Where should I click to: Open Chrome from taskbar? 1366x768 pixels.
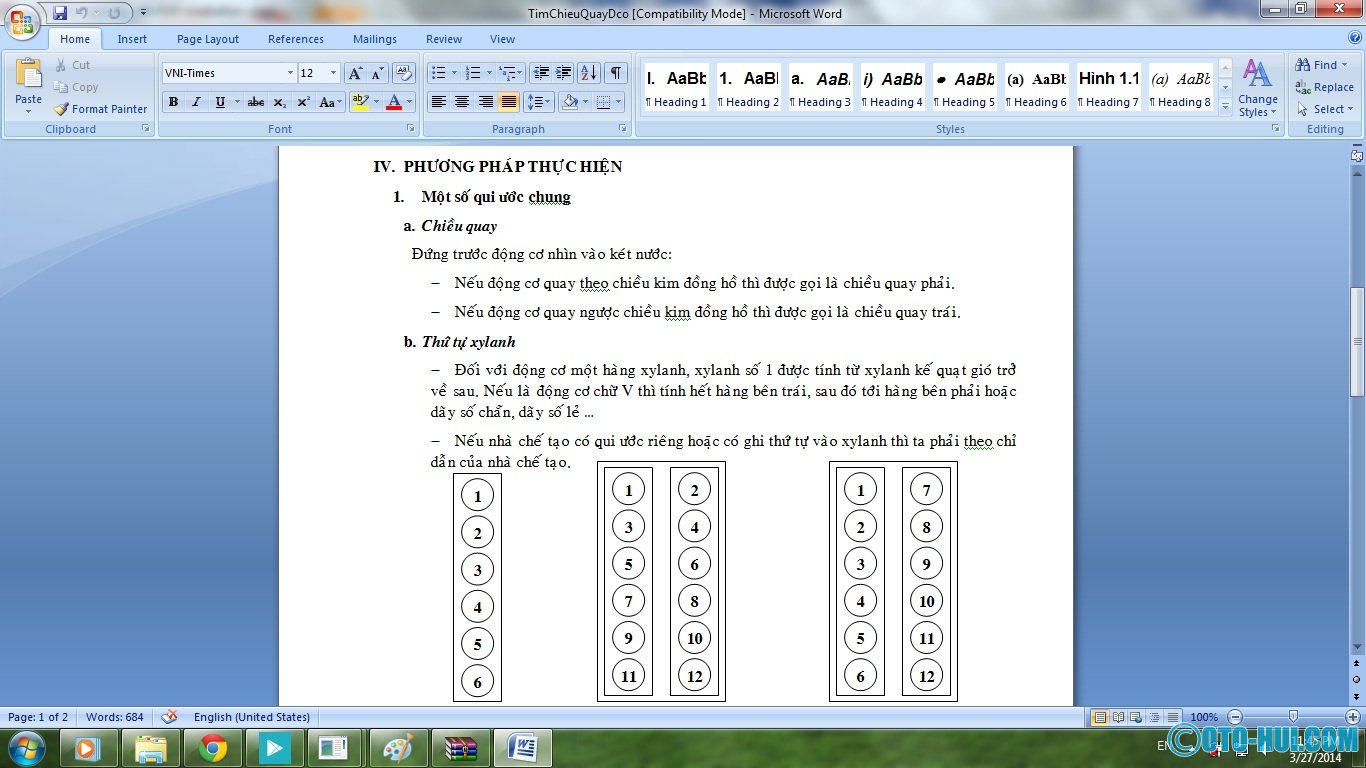(212, 747)
